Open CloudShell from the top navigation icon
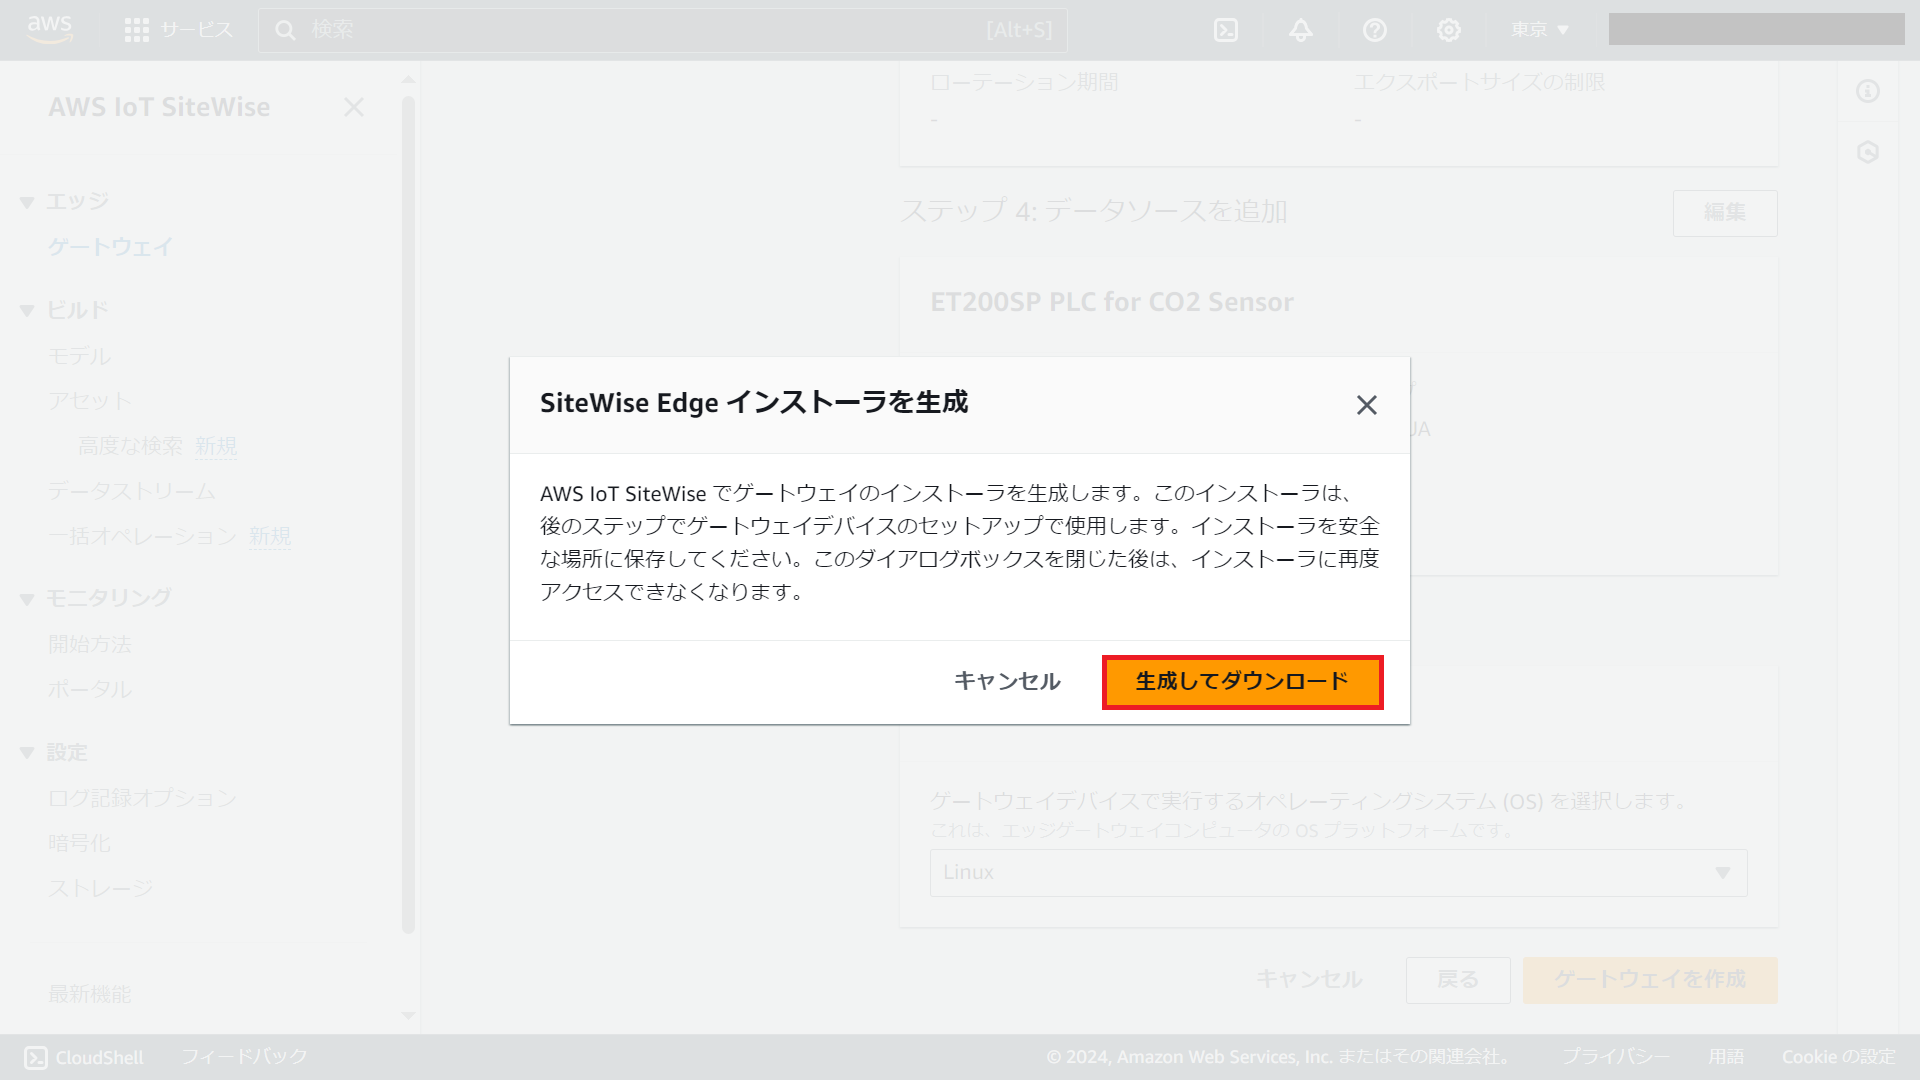The image size is (1920, 1080). pyautogui.click(x=1227, y=30)
